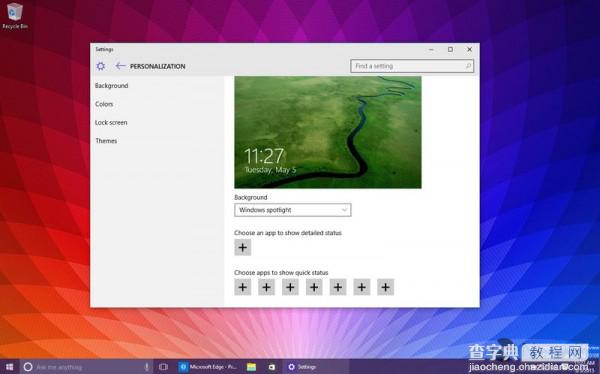600x374 pixels.
Task: Open File Explorer from the taskbar
Action: pos(251,367)
